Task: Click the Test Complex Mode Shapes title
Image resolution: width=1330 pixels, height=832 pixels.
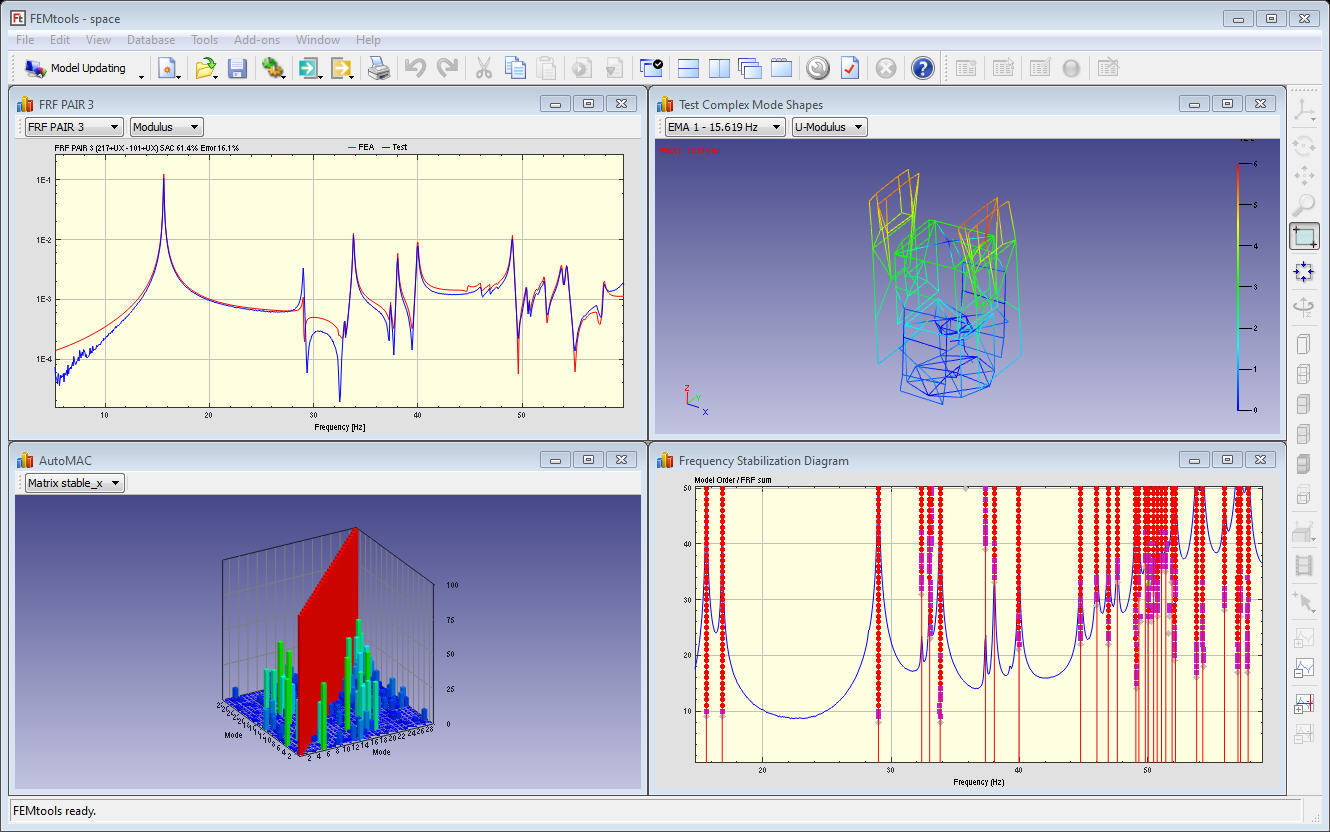Action: pos(751,105)
